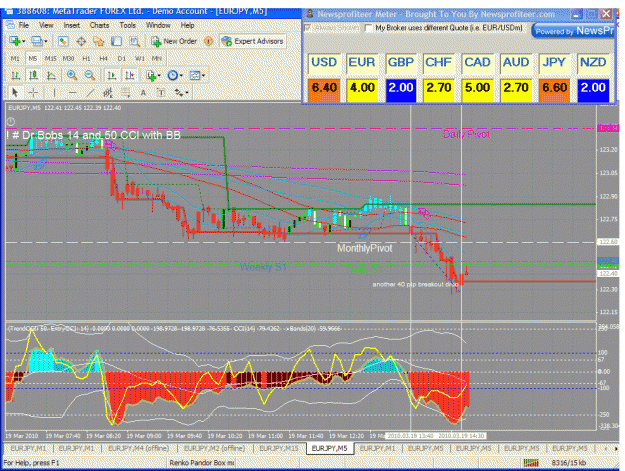Image resolution: width=625 pixels, height=471 pixels.
Task: Expand the Periods clock dropdown arrow
Action: click(x=181, y=75)
